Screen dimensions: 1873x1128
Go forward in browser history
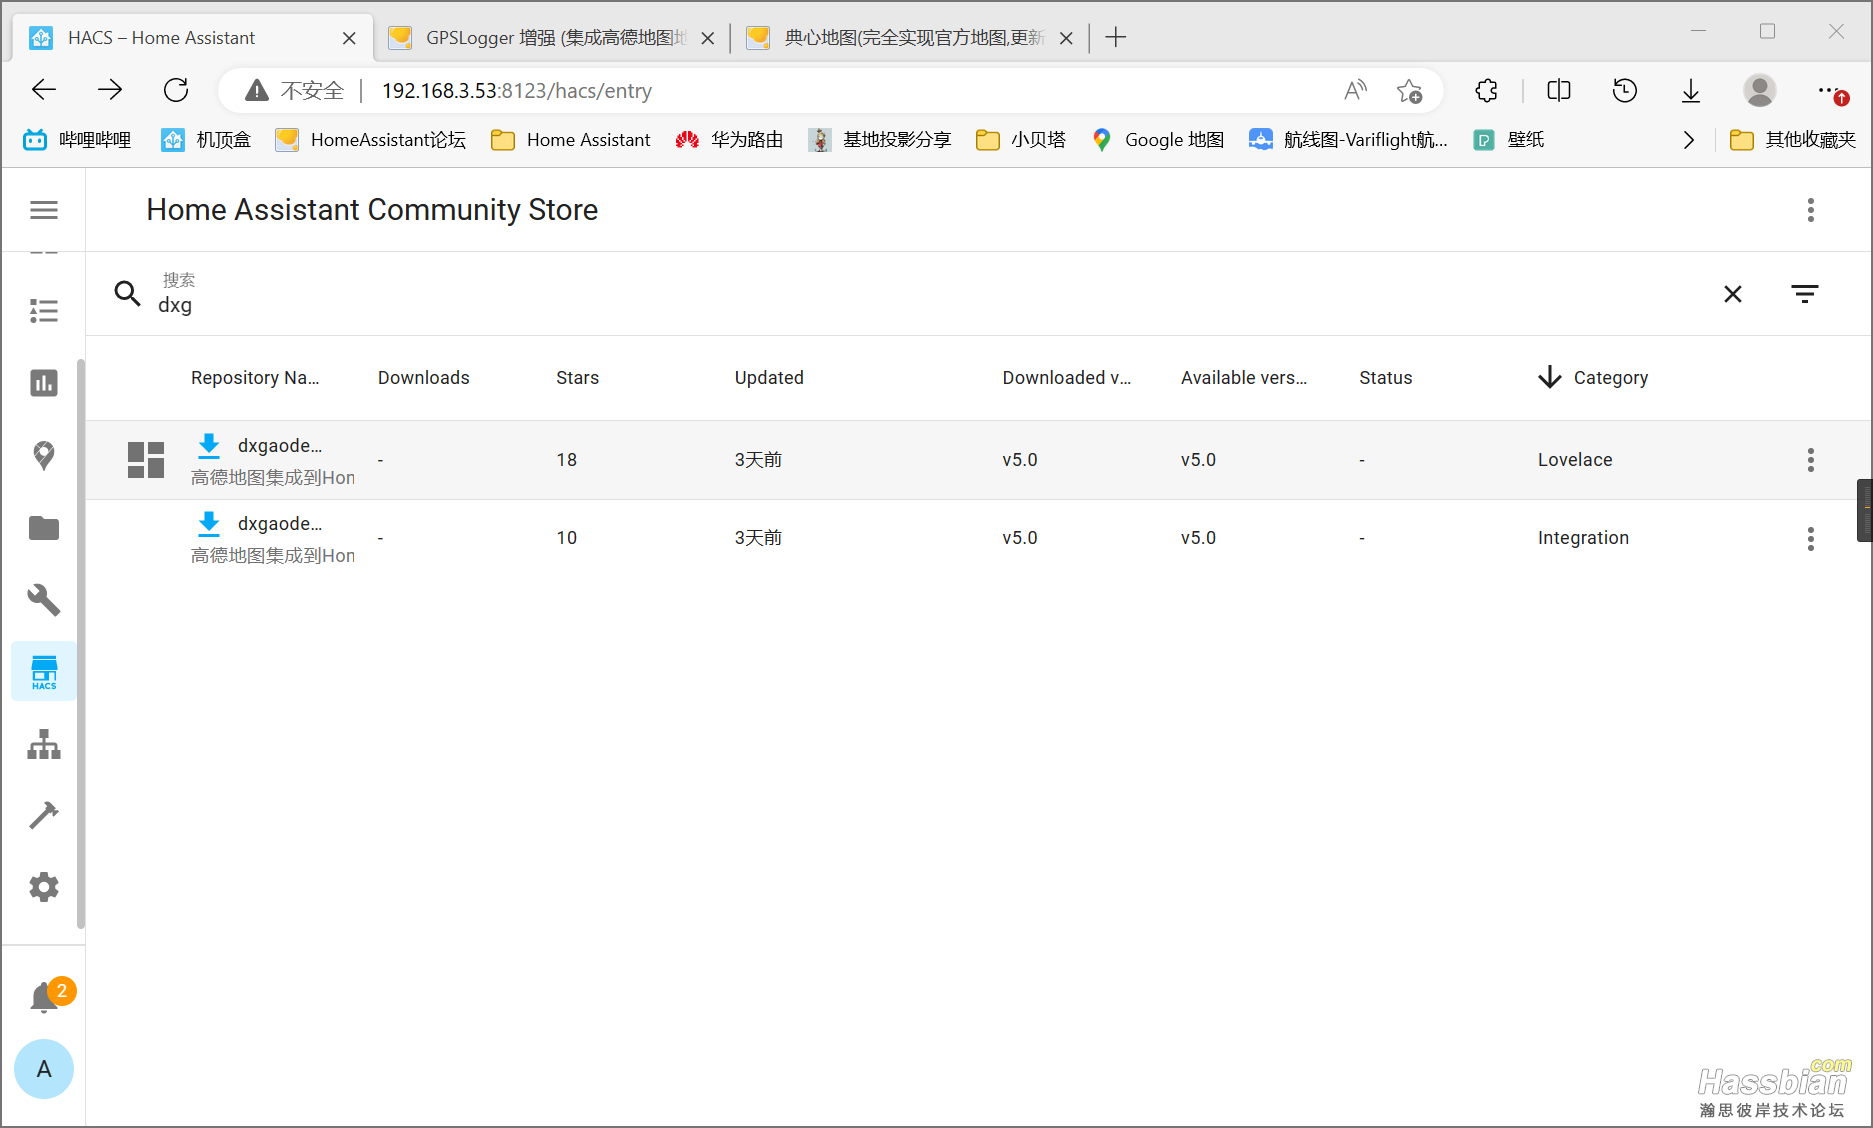110,90
